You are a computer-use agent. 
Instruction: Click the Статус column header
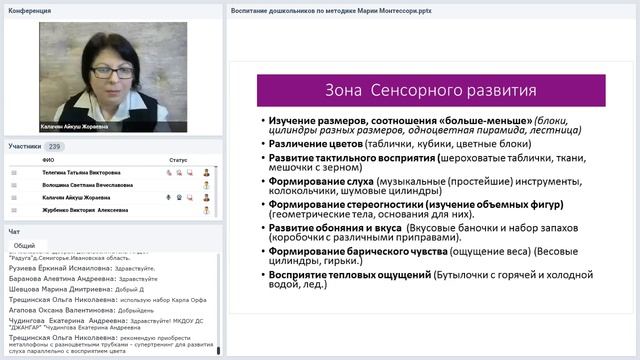coord(178,160)
